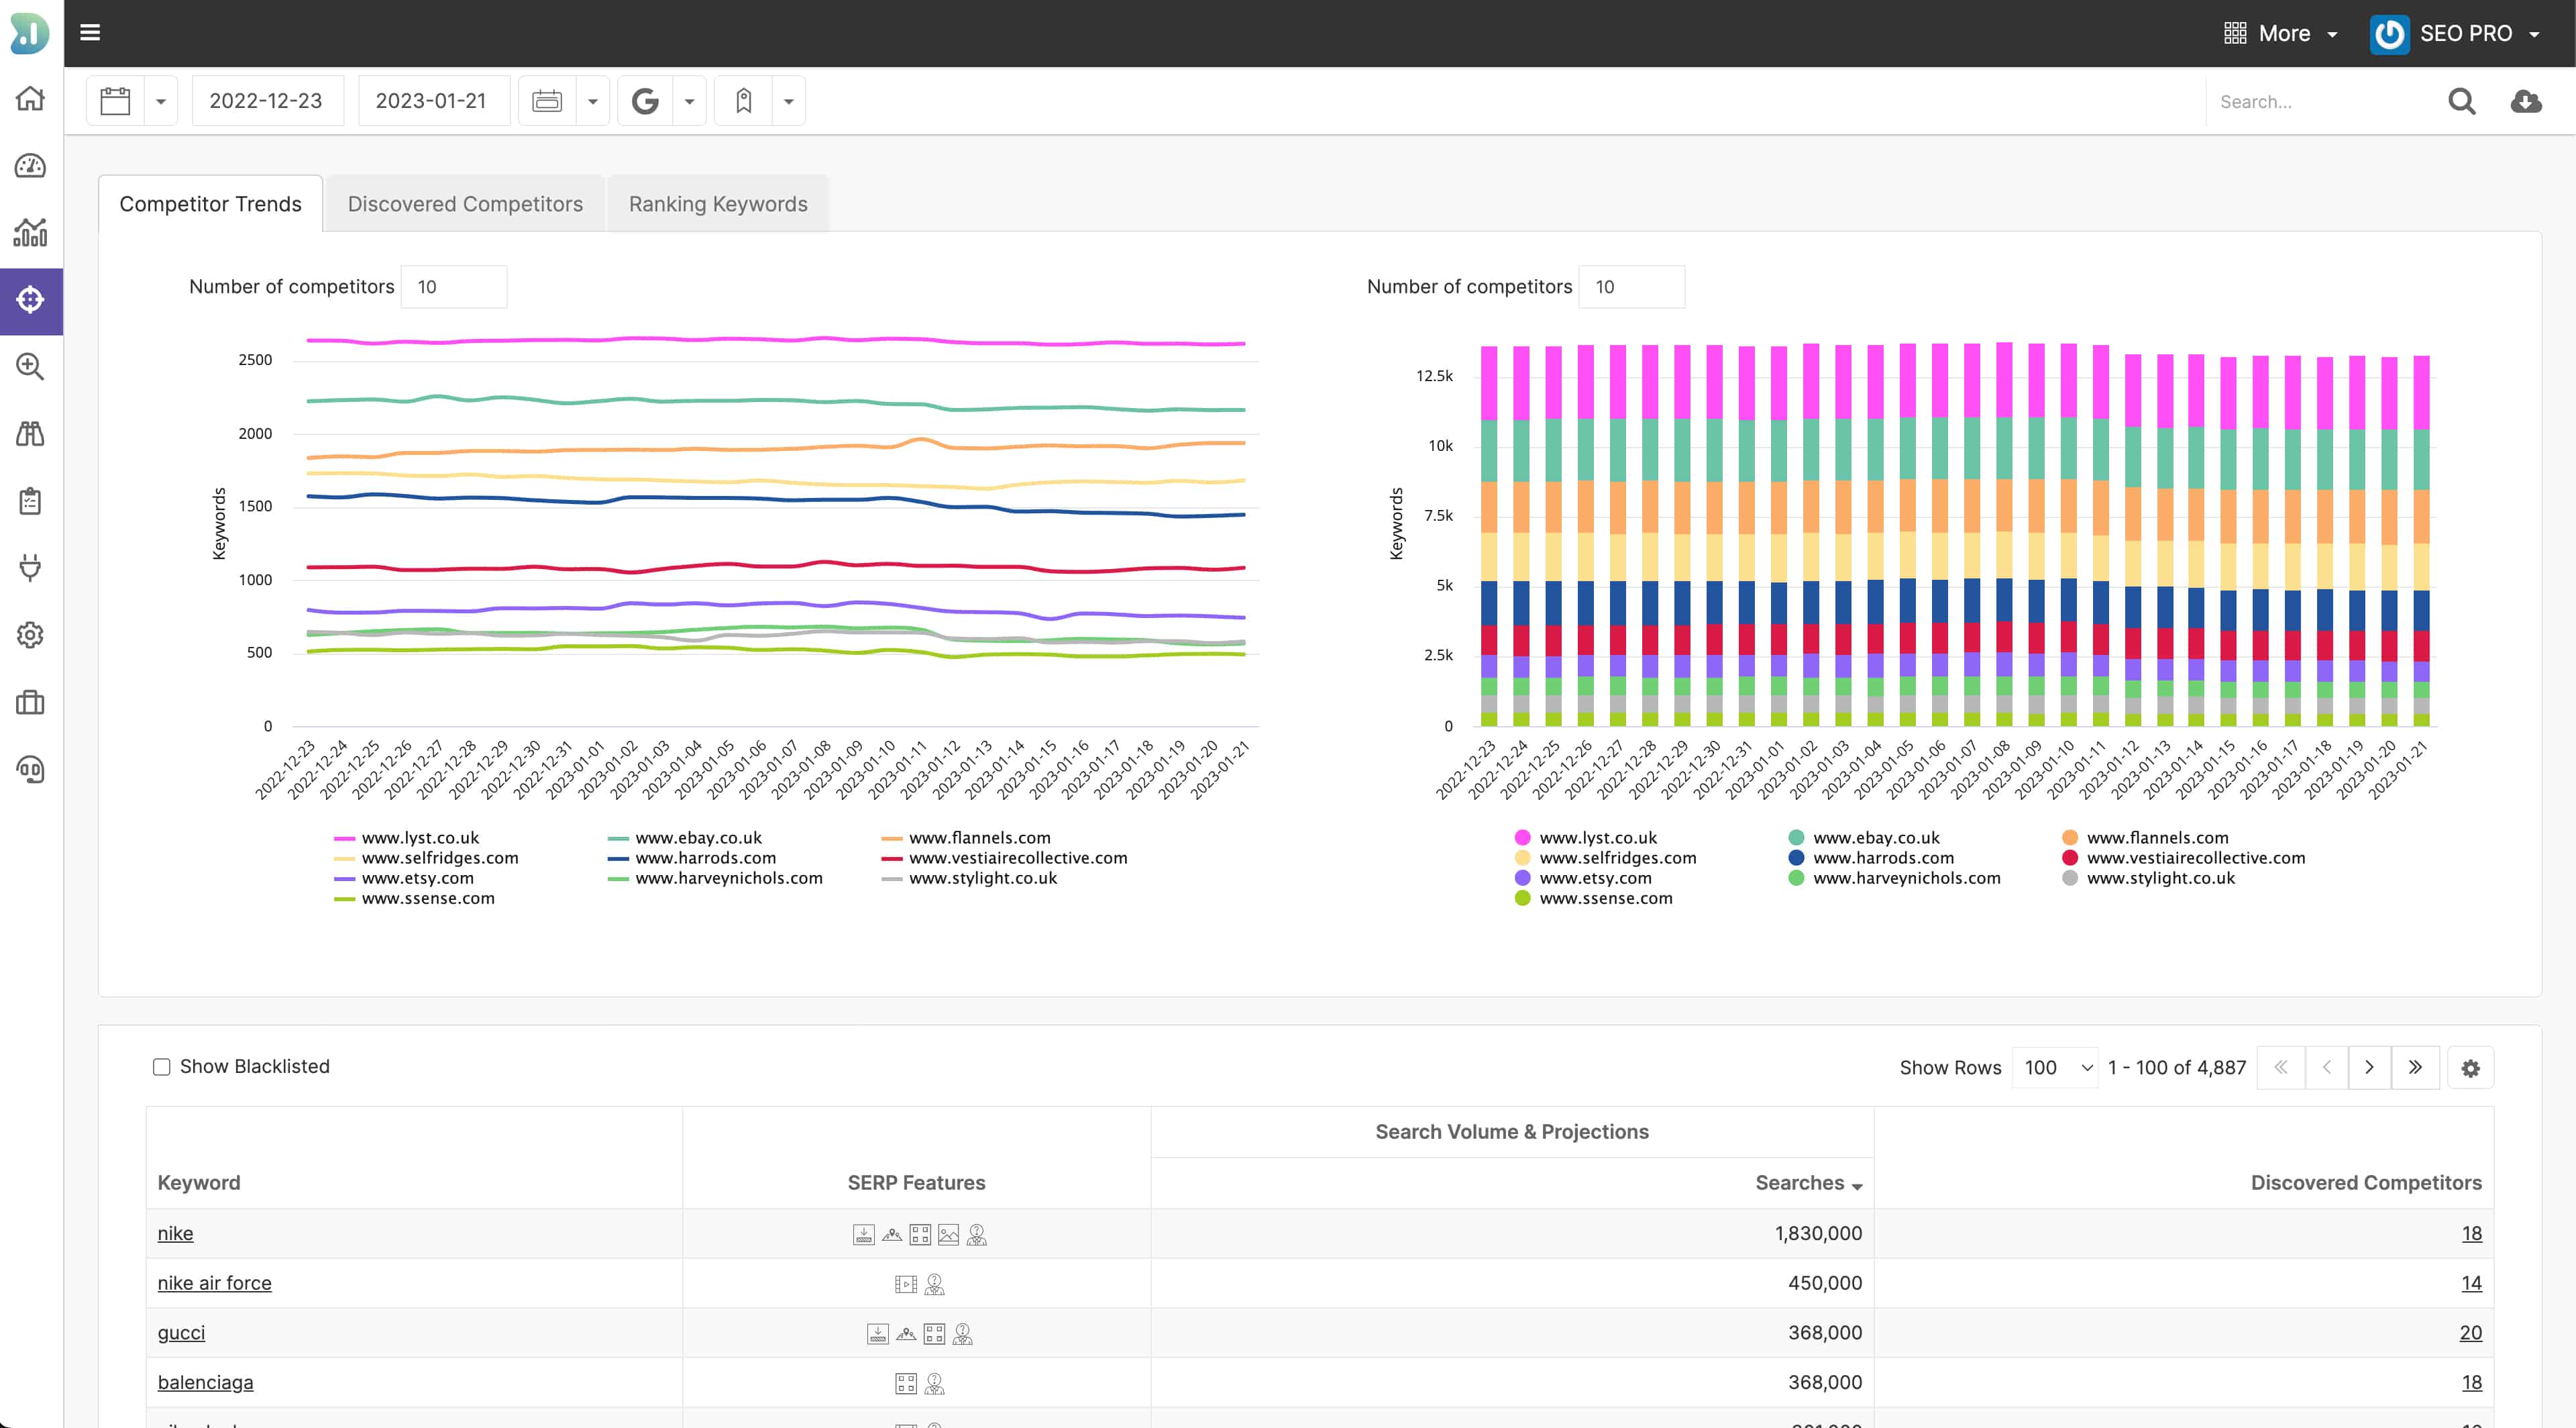Screen dimensions: 2576x1428
Task: Click the search magnifier icon
Action: pos(2461,101)
